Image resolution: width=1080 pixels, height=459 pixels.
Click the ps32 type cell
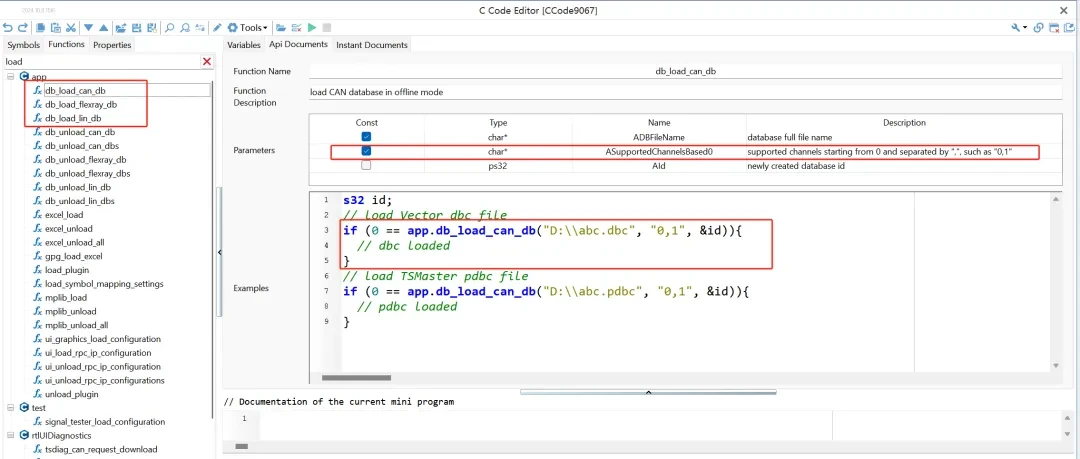tap(498, 165)
